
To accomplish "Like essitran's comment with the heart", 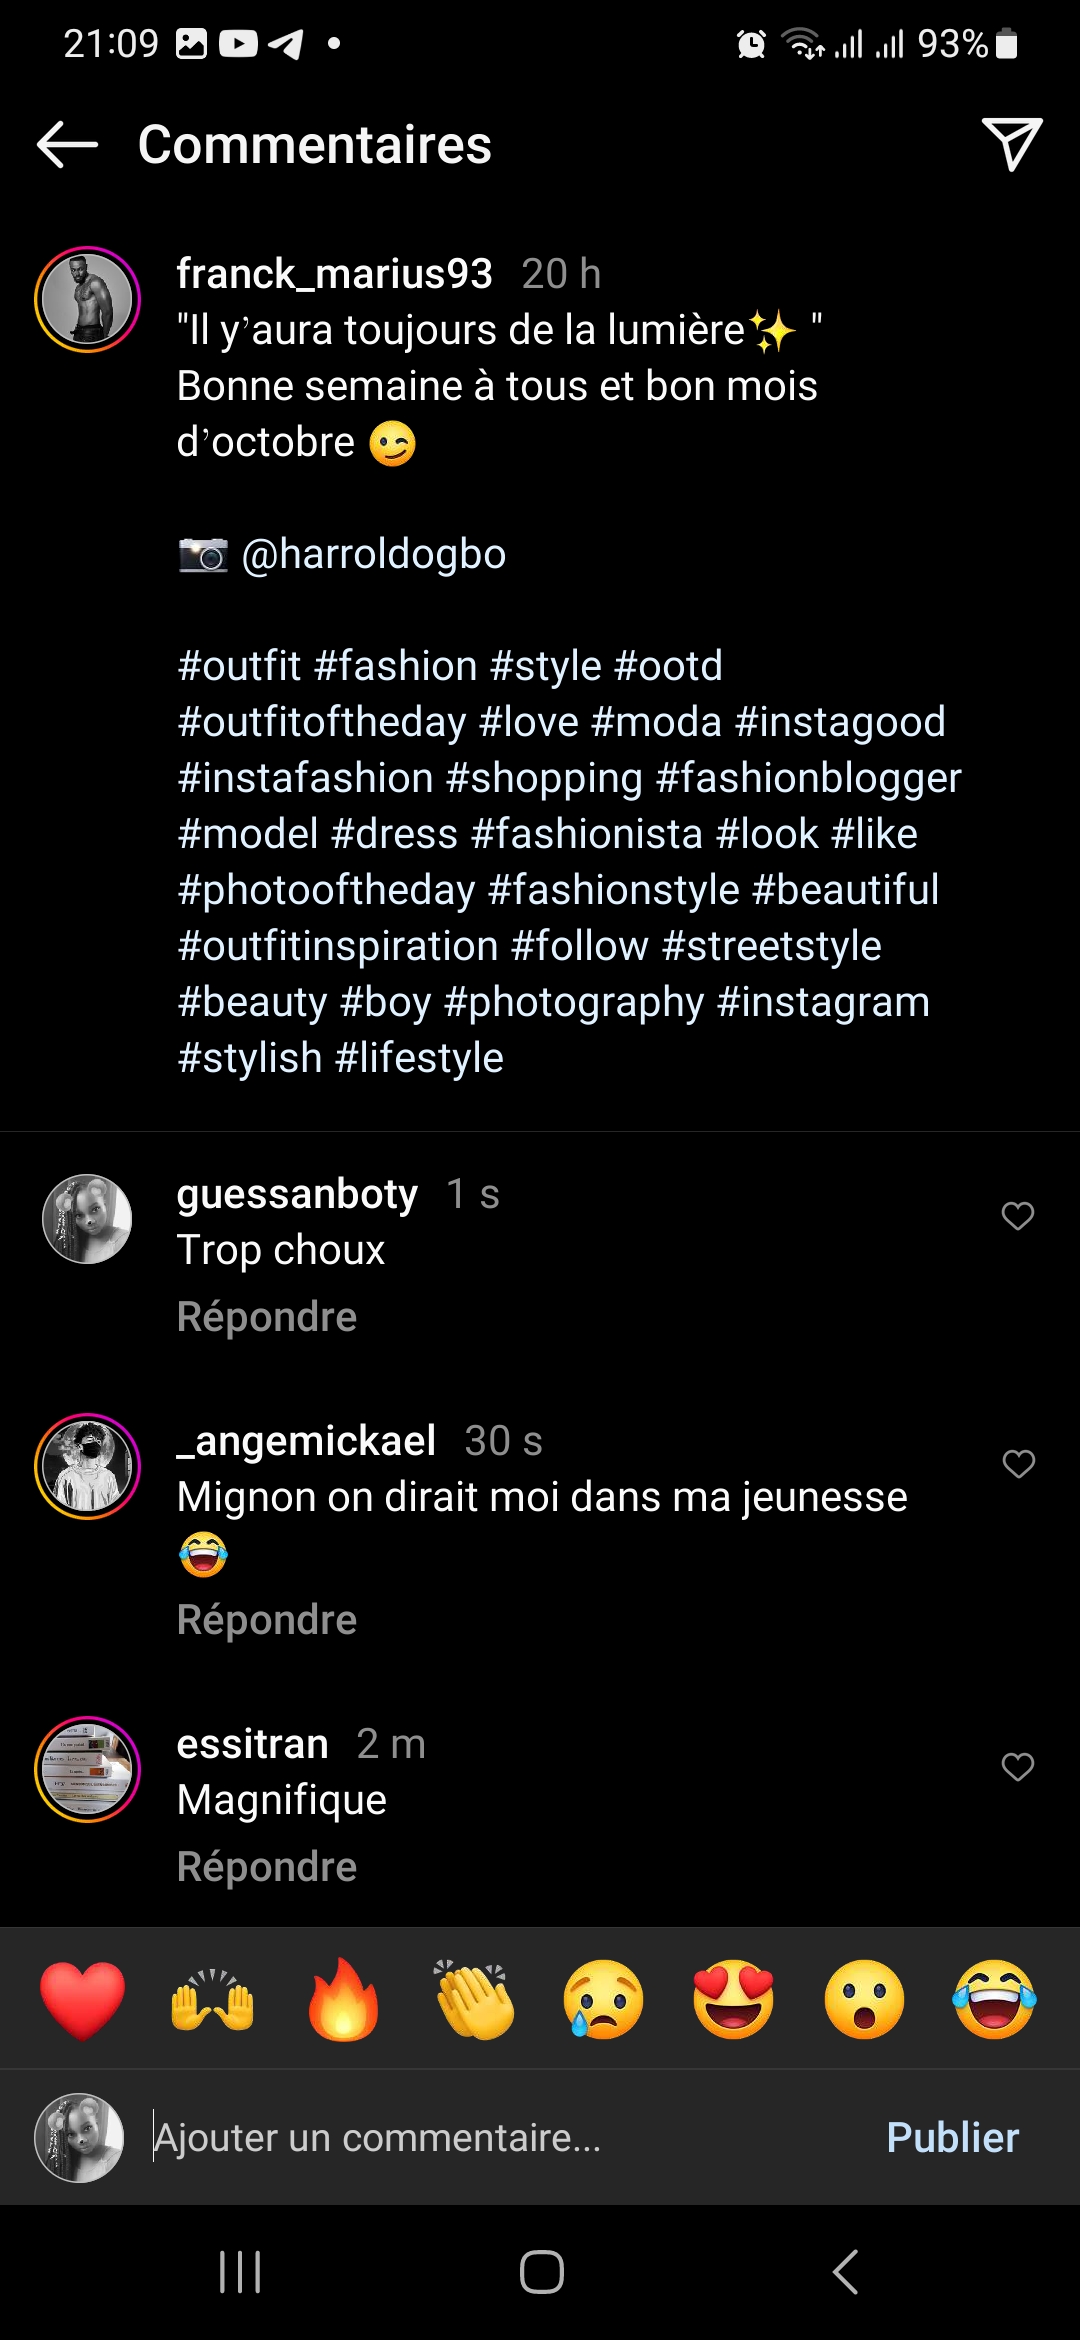I will [1017, 1767].
